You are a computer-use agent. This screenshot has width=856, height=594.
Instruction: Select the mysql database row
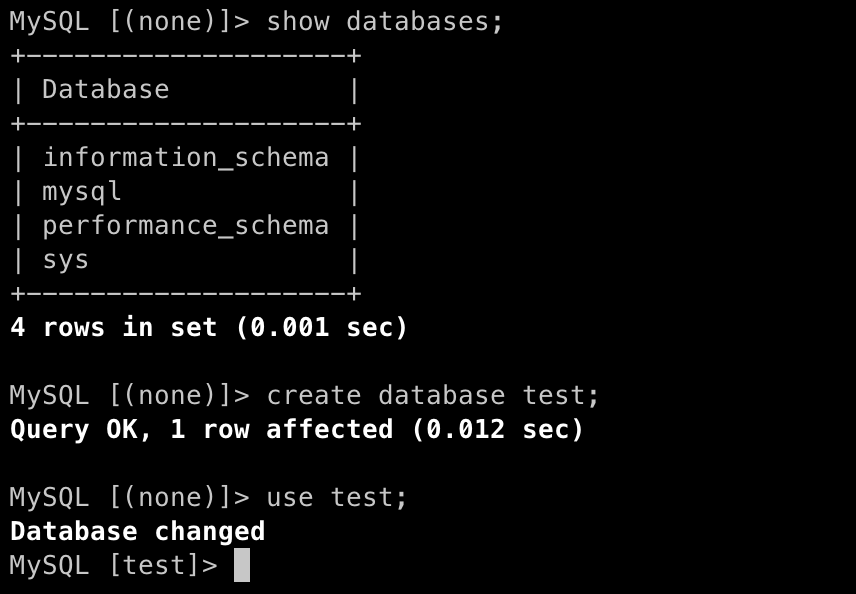click(82, 191)
